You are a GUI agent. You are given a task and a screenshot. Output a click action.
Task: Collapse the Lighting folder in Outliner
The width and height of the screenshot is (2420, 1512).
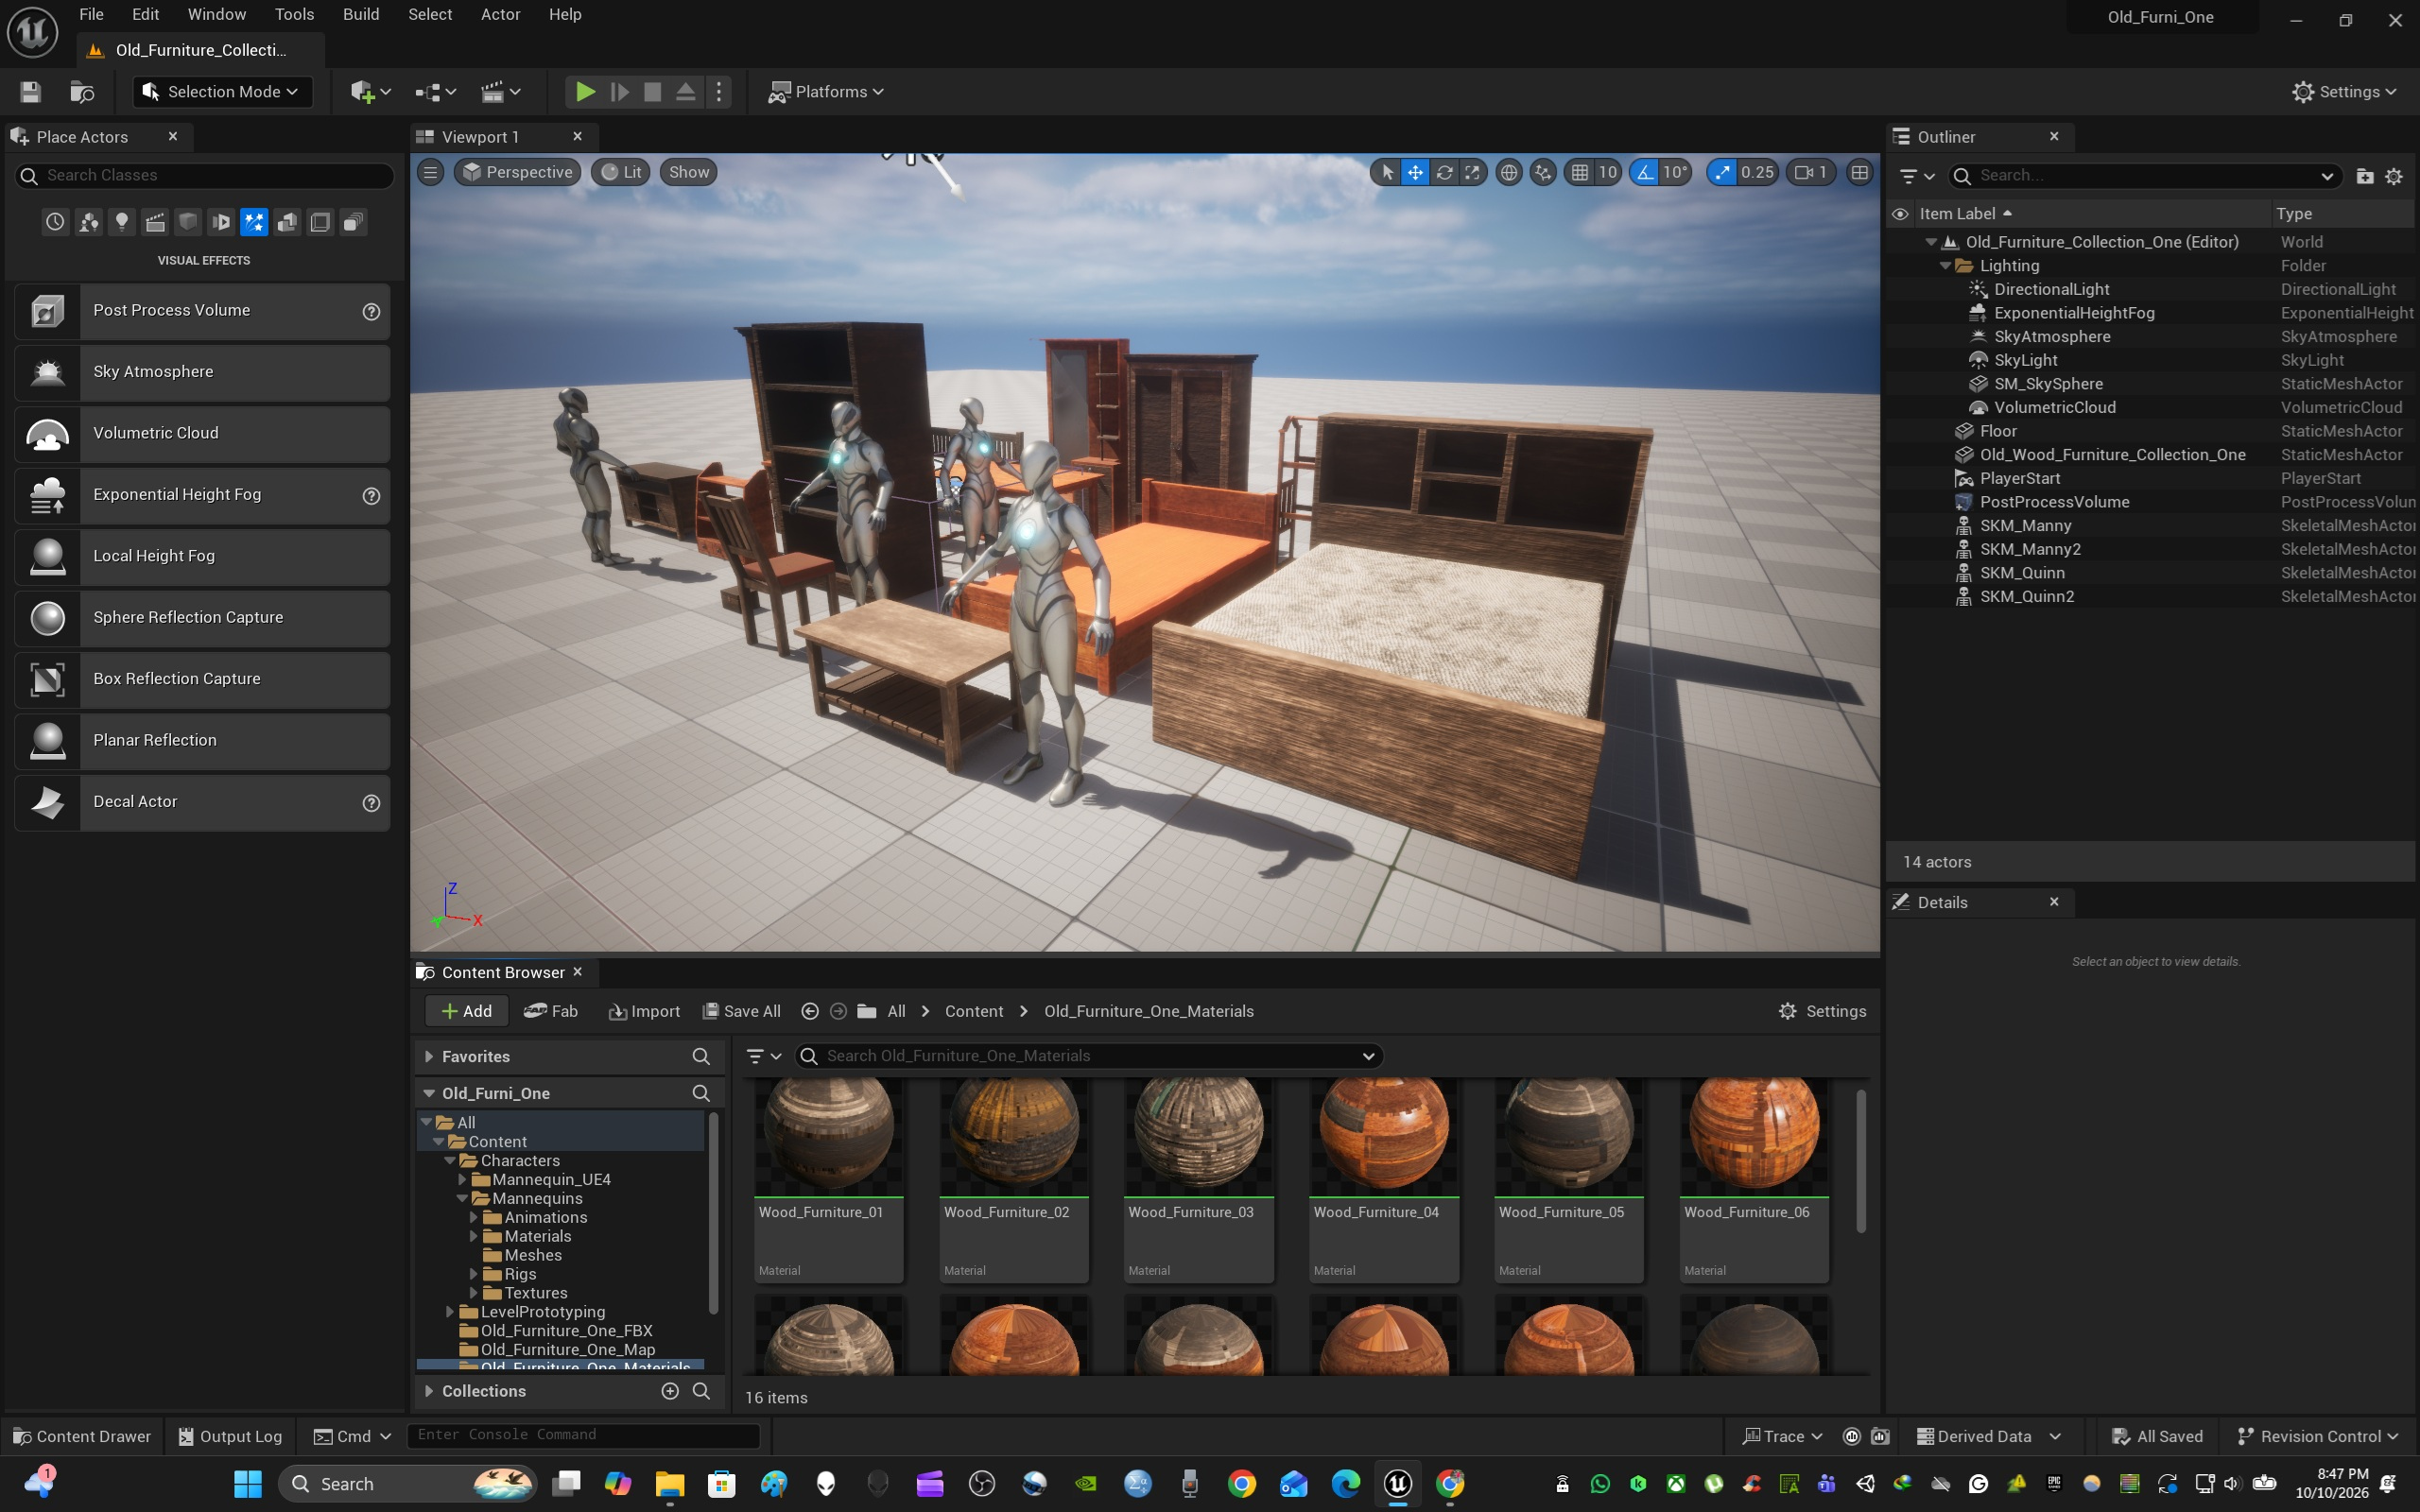point(1945,266)
